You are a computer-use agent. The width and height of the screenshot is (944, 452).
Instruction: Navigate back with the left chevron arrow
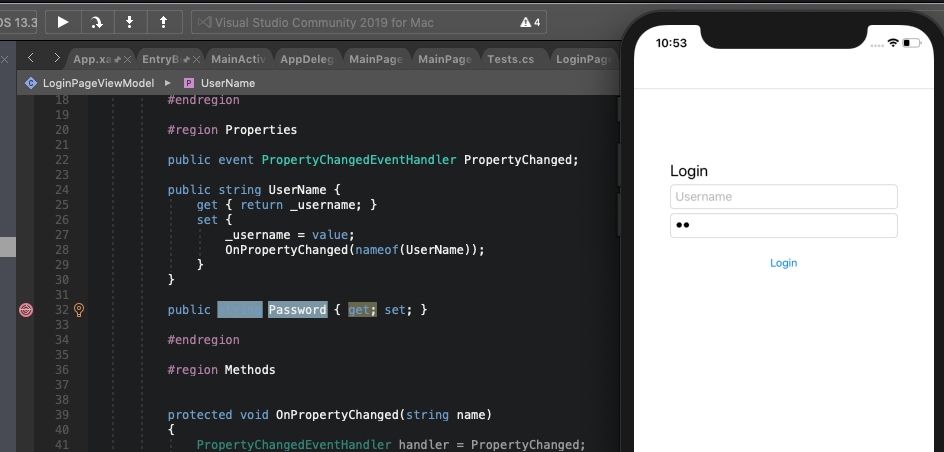[x=31, y=58]
